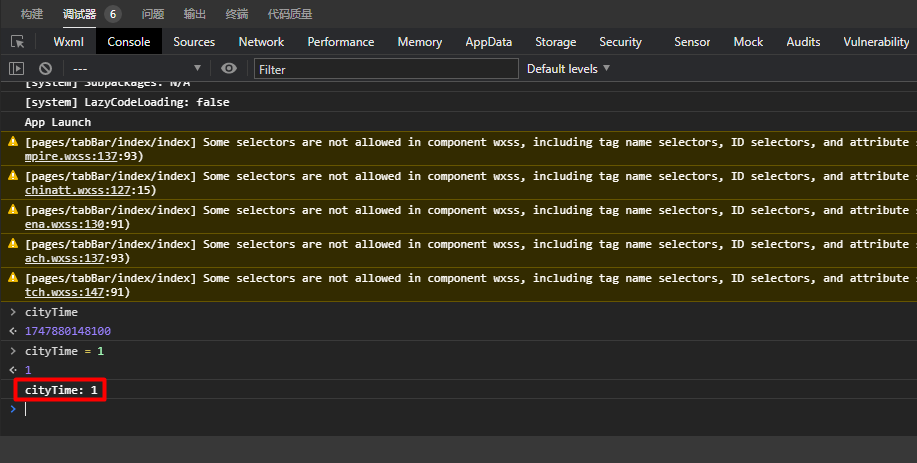This screenshot has height=463, width=917.
Task: Click the output value 1747880148100
Action: tap(68, 331)
